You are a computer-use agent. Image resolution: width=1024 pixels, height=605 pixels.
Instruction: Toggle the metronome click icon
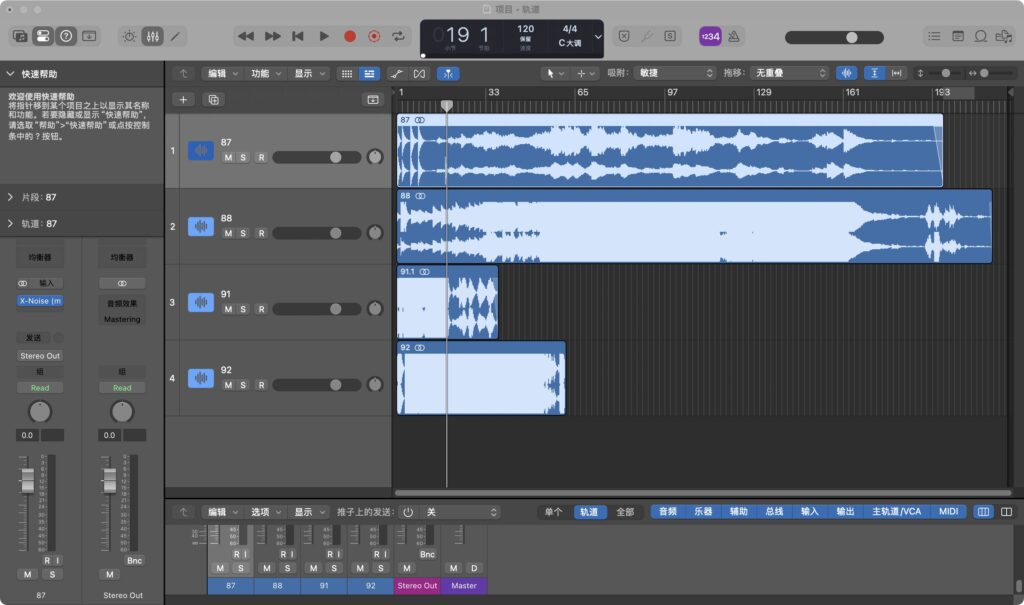tap(734, 36)
